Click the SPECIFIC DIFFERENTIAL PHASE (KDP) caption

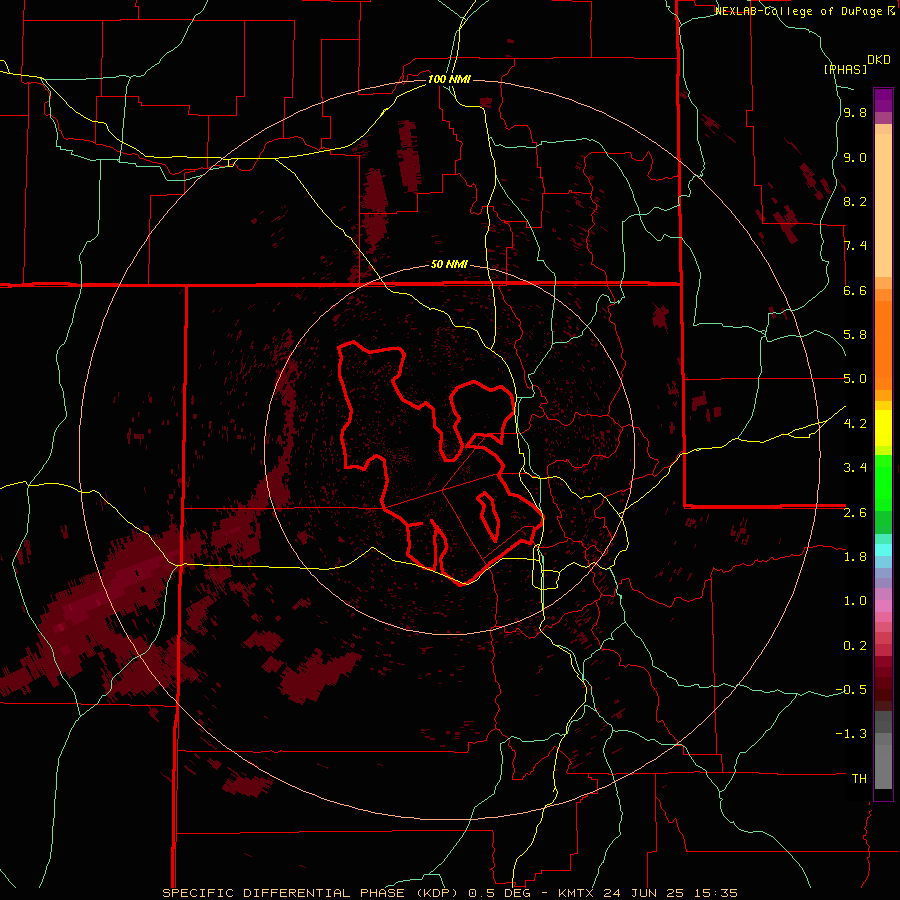(x=312, y=893)
